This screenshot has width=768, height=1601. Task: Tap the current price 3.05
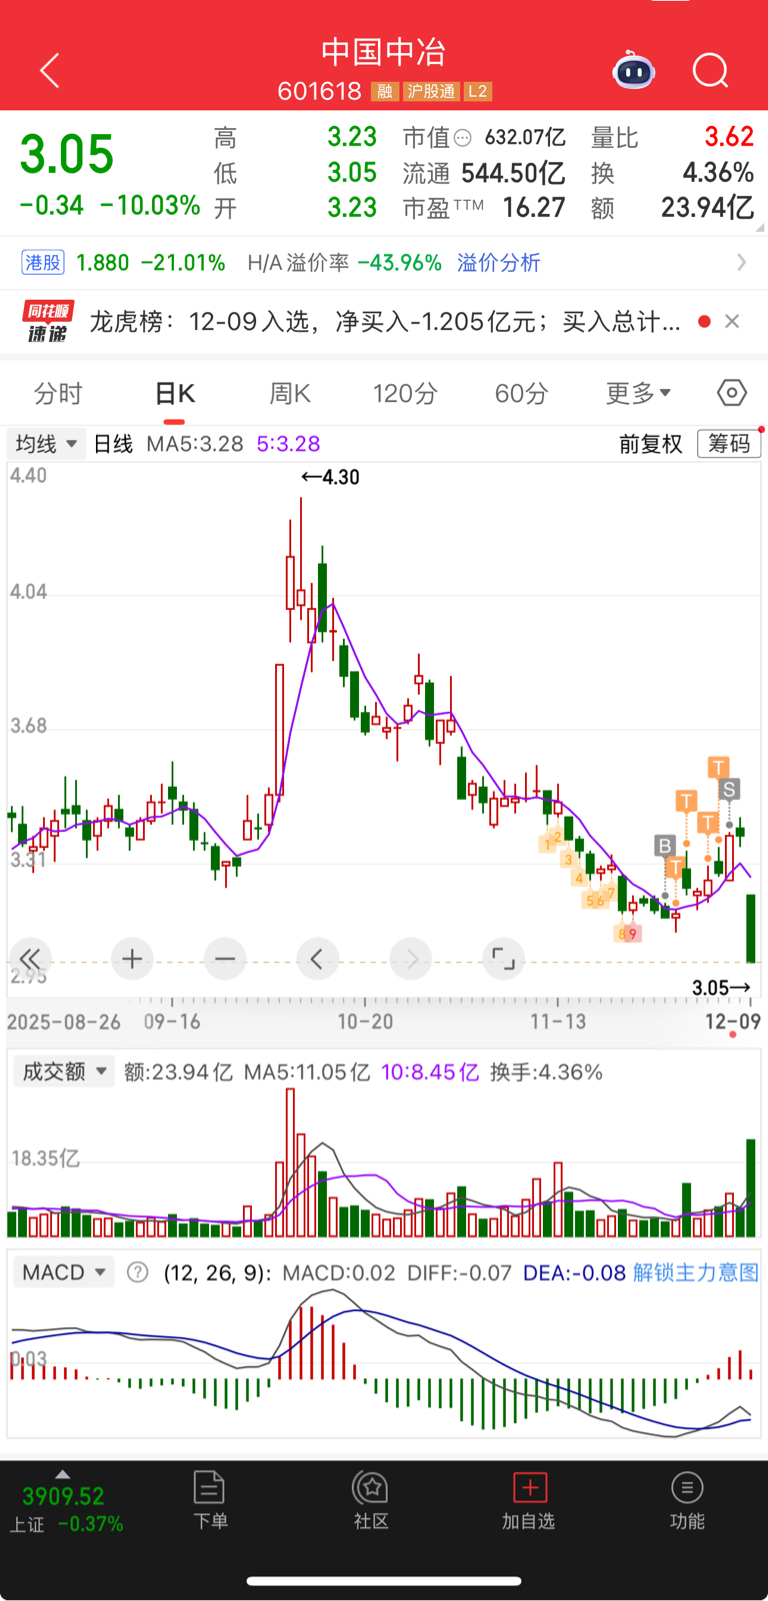click(x=67, y=155)
